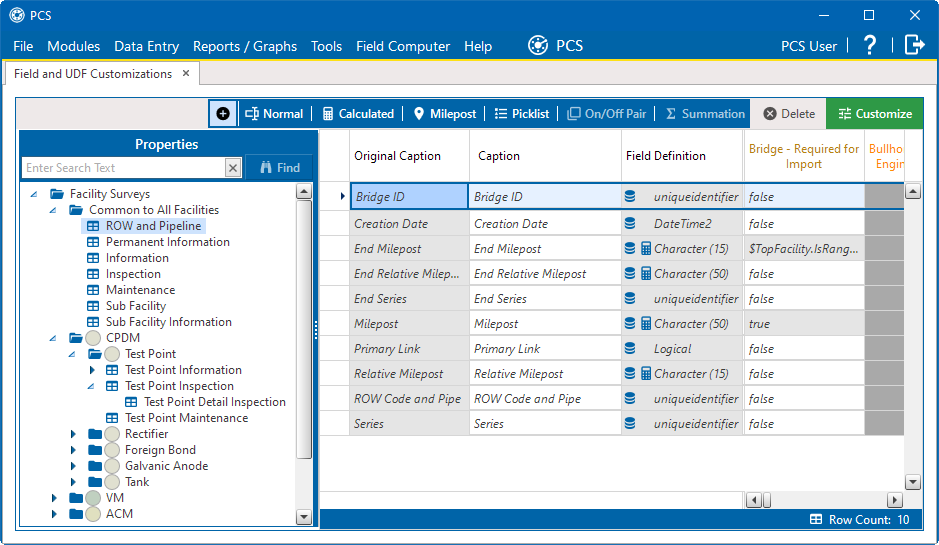Expand the ACM folder

pyautogui.click(x=54, y=514)
